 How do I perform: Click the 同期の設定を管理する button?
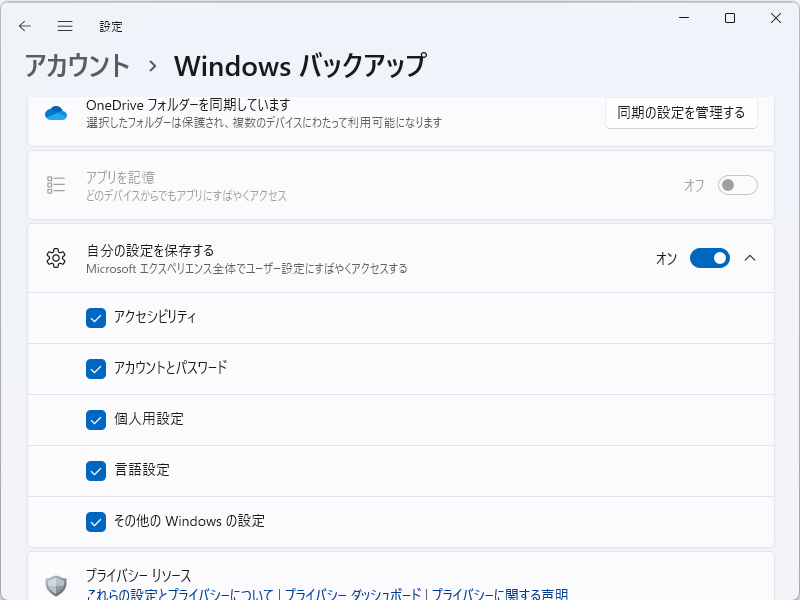[681, 113]
